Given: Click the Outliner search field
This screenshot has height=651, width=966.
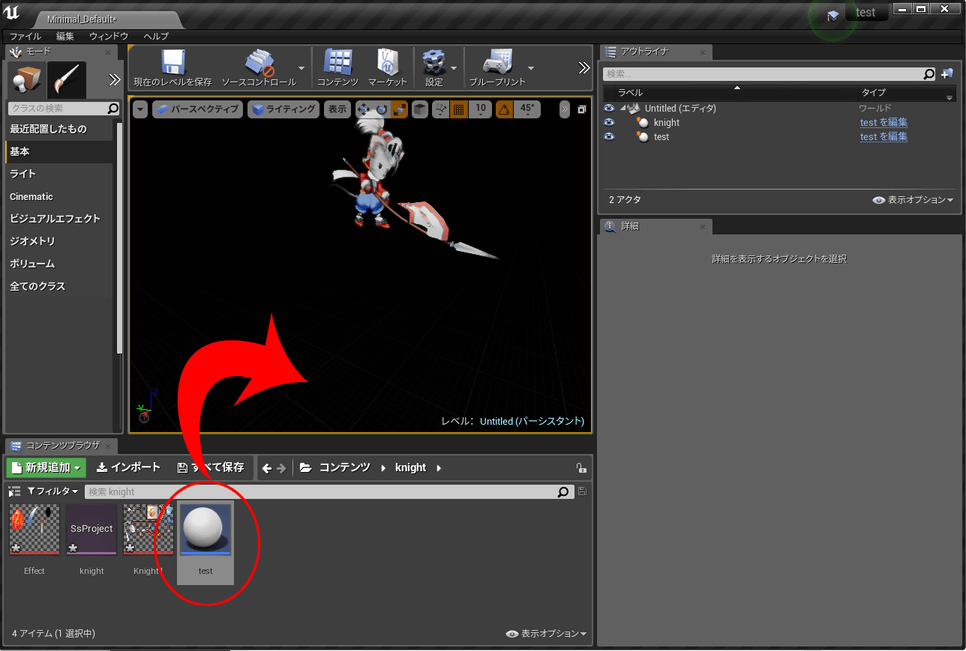Looking at the screenshot, I should [x=769, y=74].
